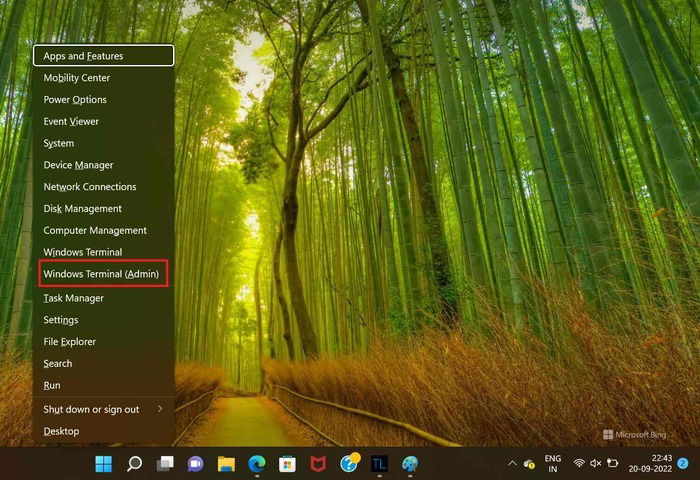Open the McAfee shield icon
This screenshot has width=700, height=480.
coord(318,464)
